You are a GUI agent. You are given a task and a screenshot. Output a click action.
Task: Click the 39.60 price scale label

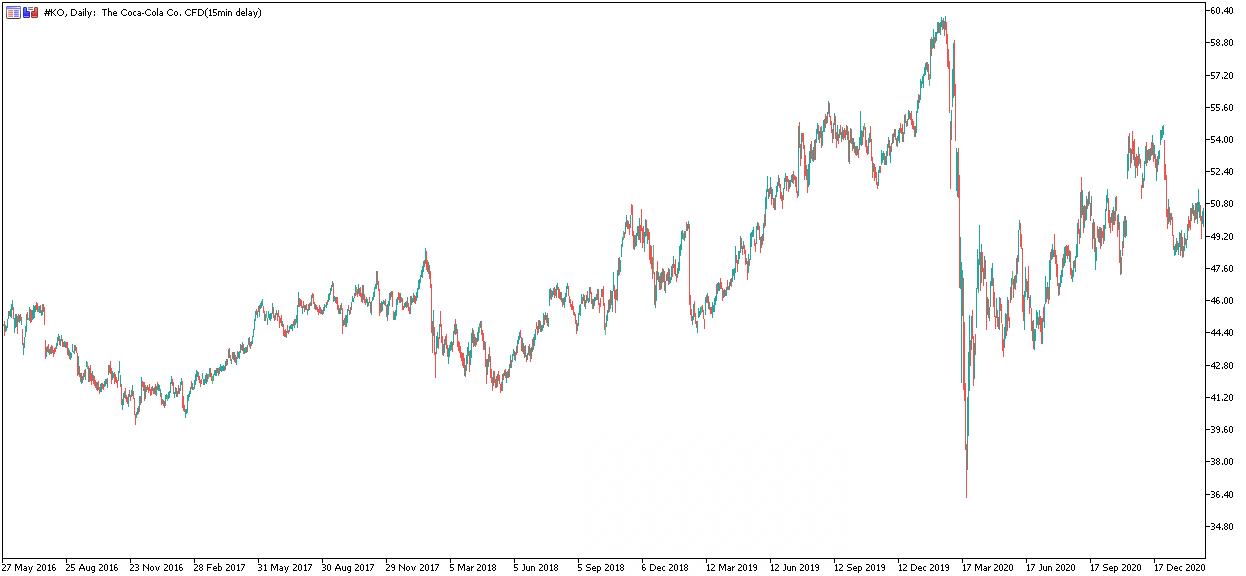1223,430
